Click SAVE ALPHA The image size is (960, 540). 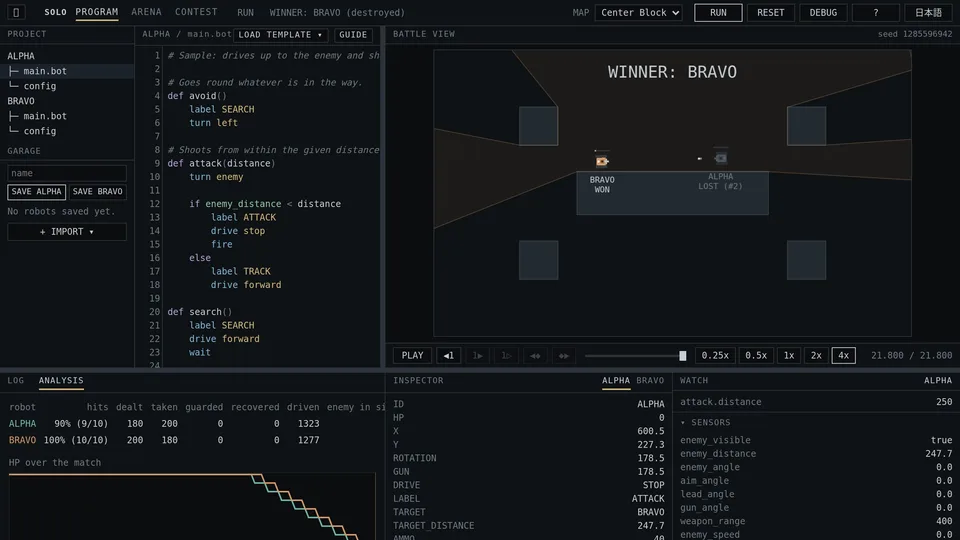37,192
